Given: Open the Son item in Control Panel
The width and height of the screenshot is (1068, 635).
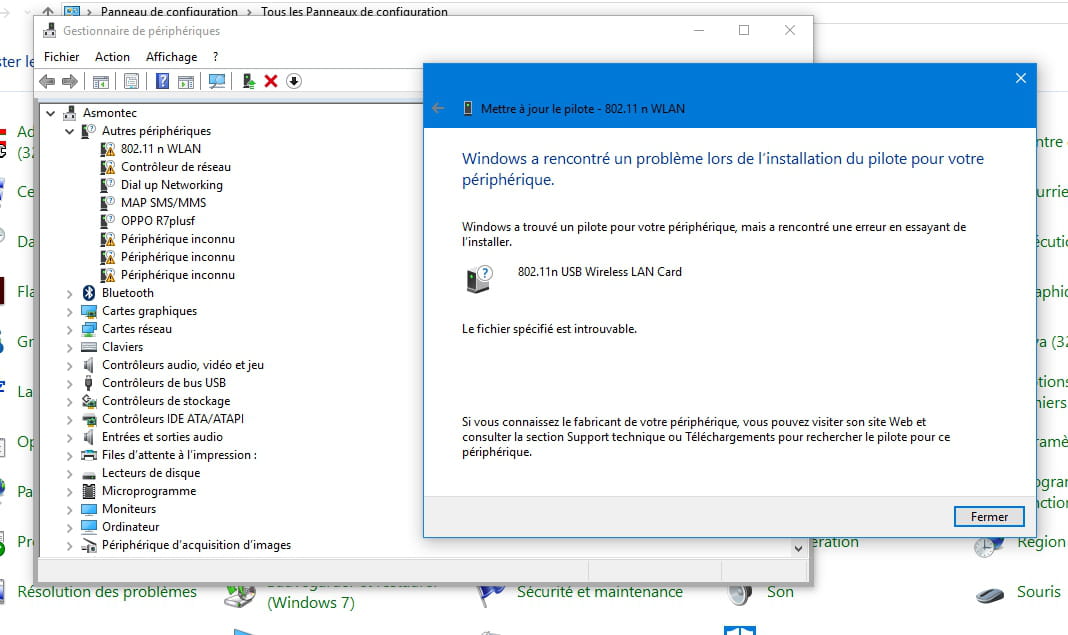Looking at the screenshot, I should (x=780, y=591).
